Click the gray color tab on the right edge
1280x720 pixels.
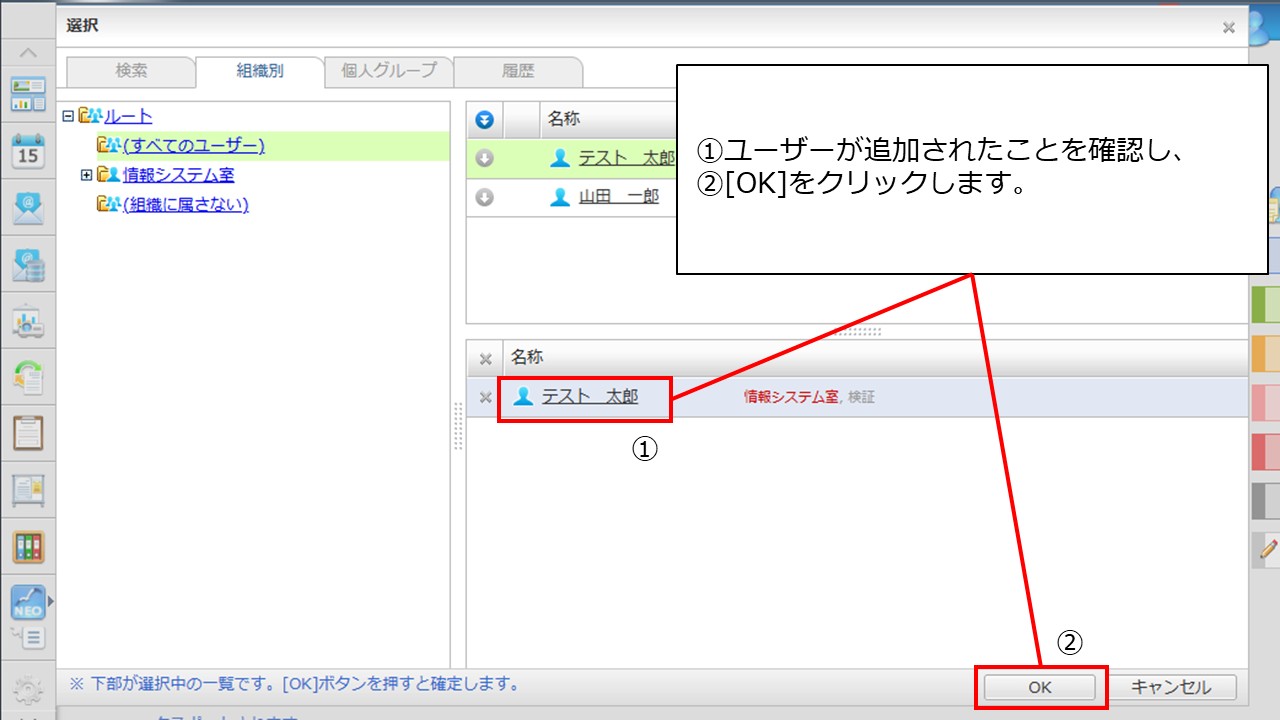1266,500
